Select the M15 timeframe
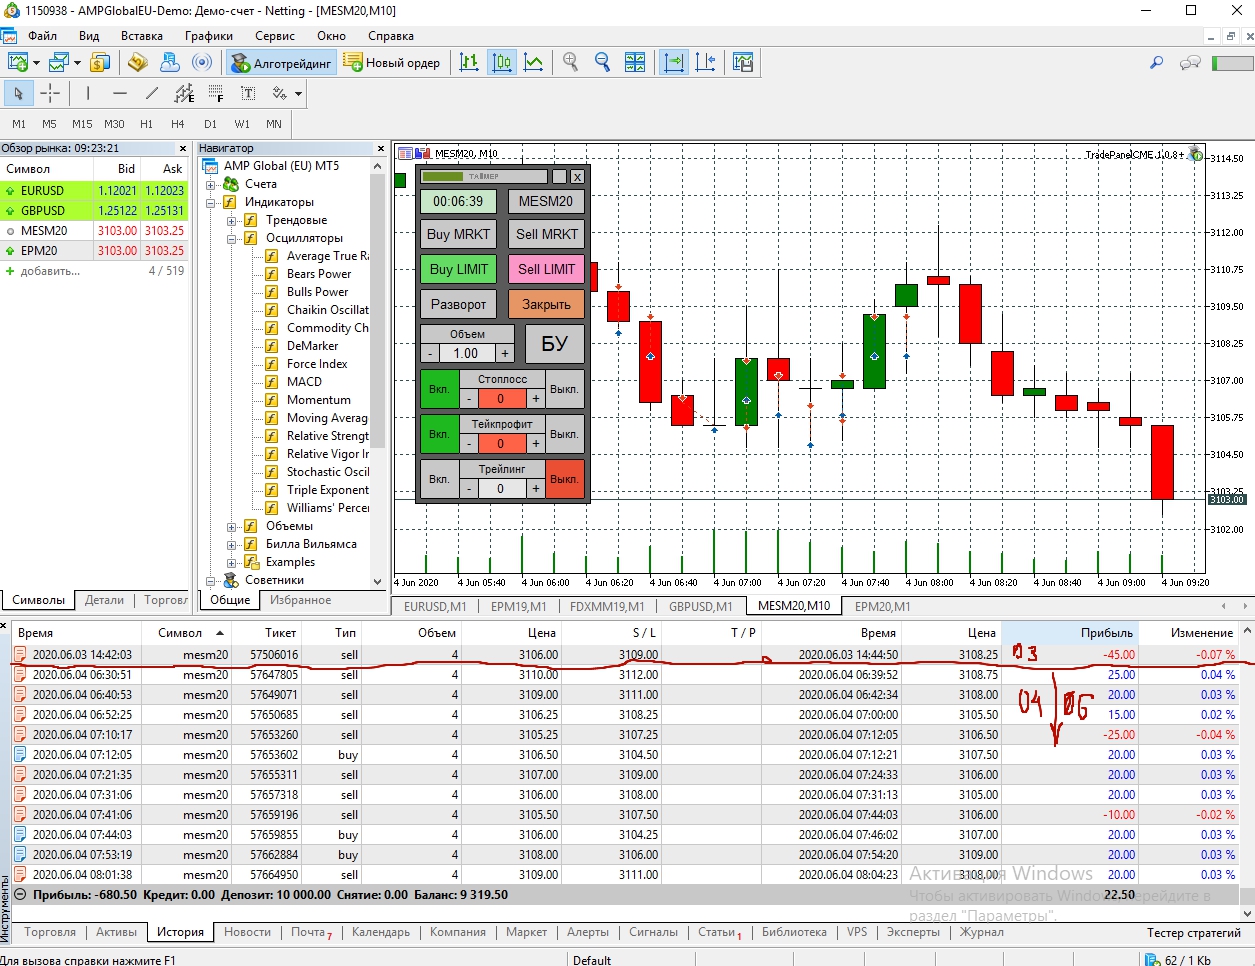Screen dimensions: 1255x966 click(x=82, y=124)
